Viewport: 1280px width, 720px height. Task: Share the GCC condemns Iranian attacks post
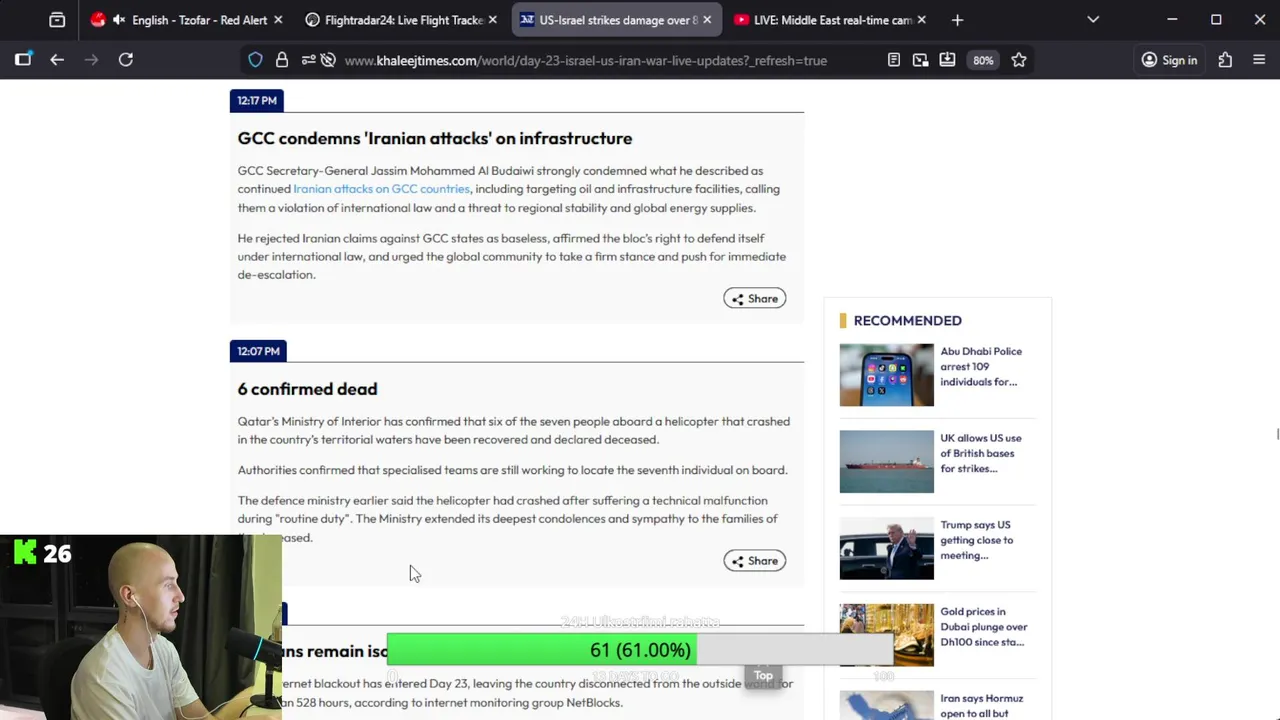pyautogui.click(x=755, y=298)
